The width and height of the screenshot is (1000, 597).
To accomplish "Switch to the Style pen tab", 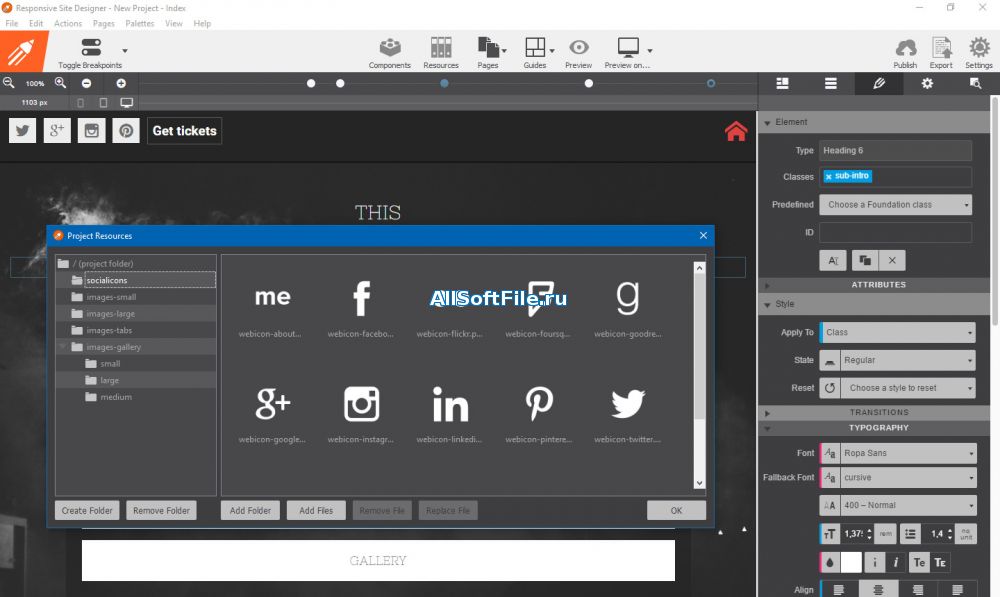I will point(879,84).
